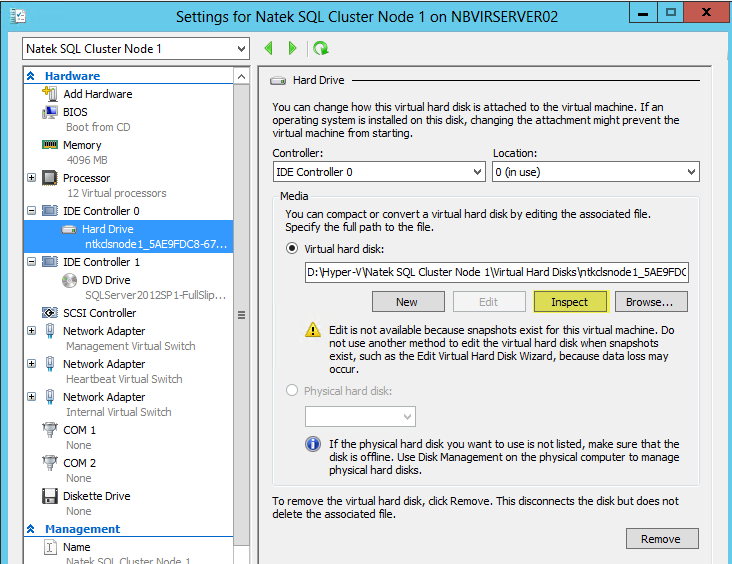The height and width of the screenshot is (564, 732).
Task: Click the "12 Virtual processors" text
Action: 117,193
